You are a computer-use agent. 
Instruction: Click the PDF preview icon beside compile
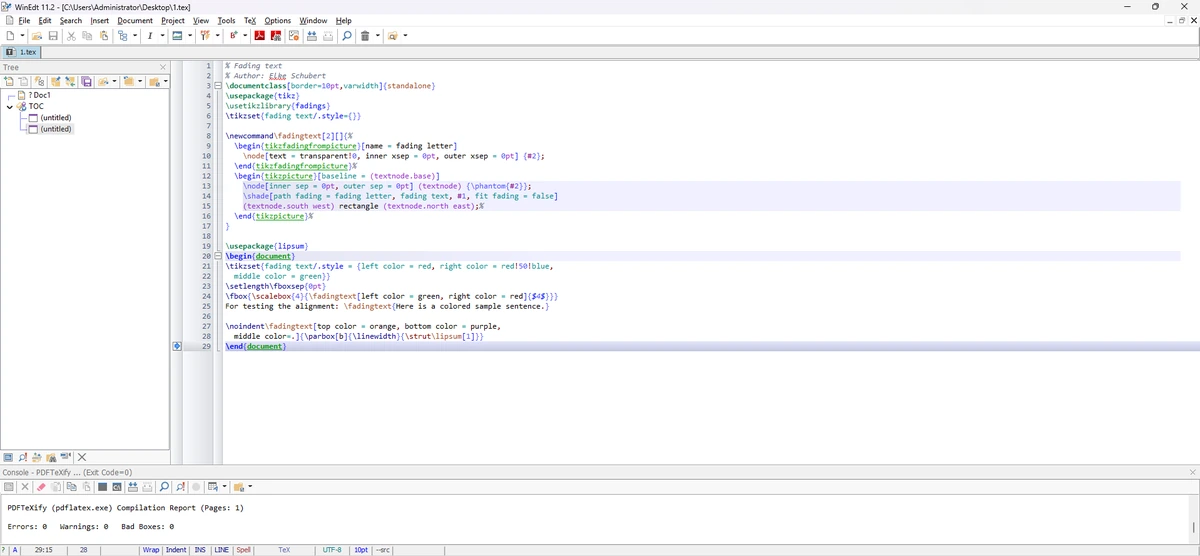(276, 36)
